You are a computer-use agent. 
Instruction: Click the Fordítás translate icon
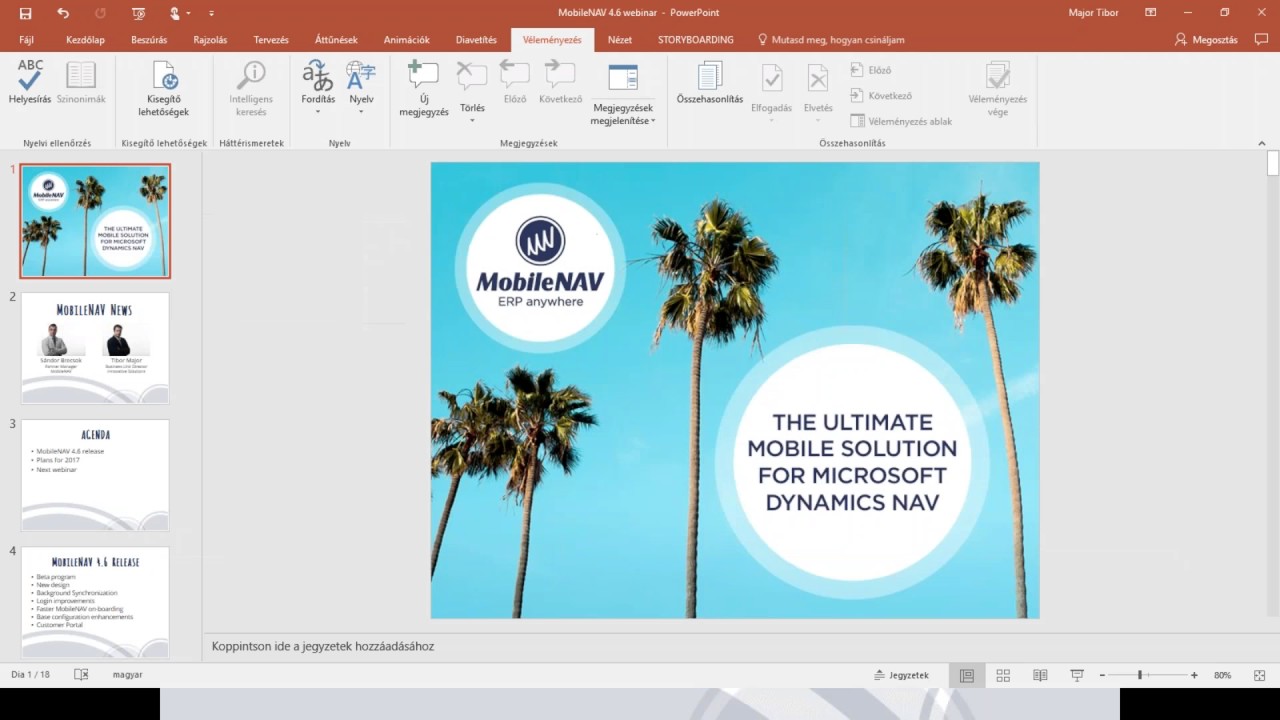coord(318,75)
